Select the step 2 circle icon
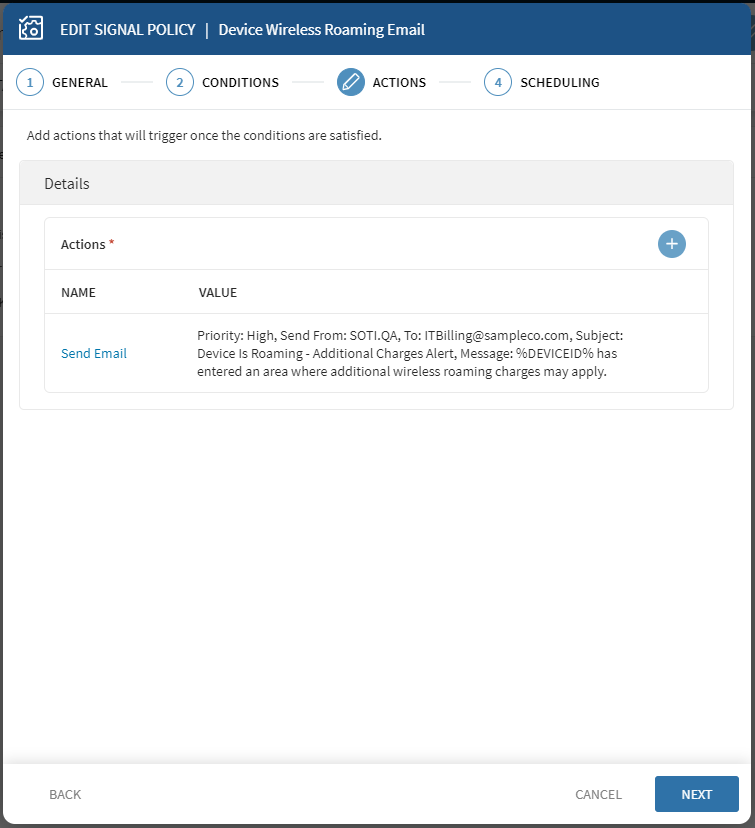This screenshot has height=828, width=755. pyautogui.click(x=180, y=82)
